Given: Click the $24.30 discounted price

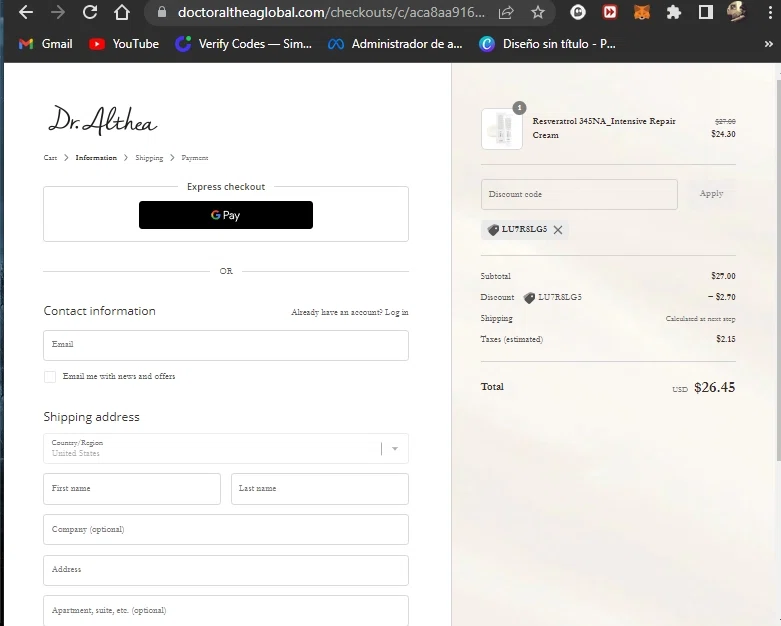Looking at the screenshot, I should [723, 134].
